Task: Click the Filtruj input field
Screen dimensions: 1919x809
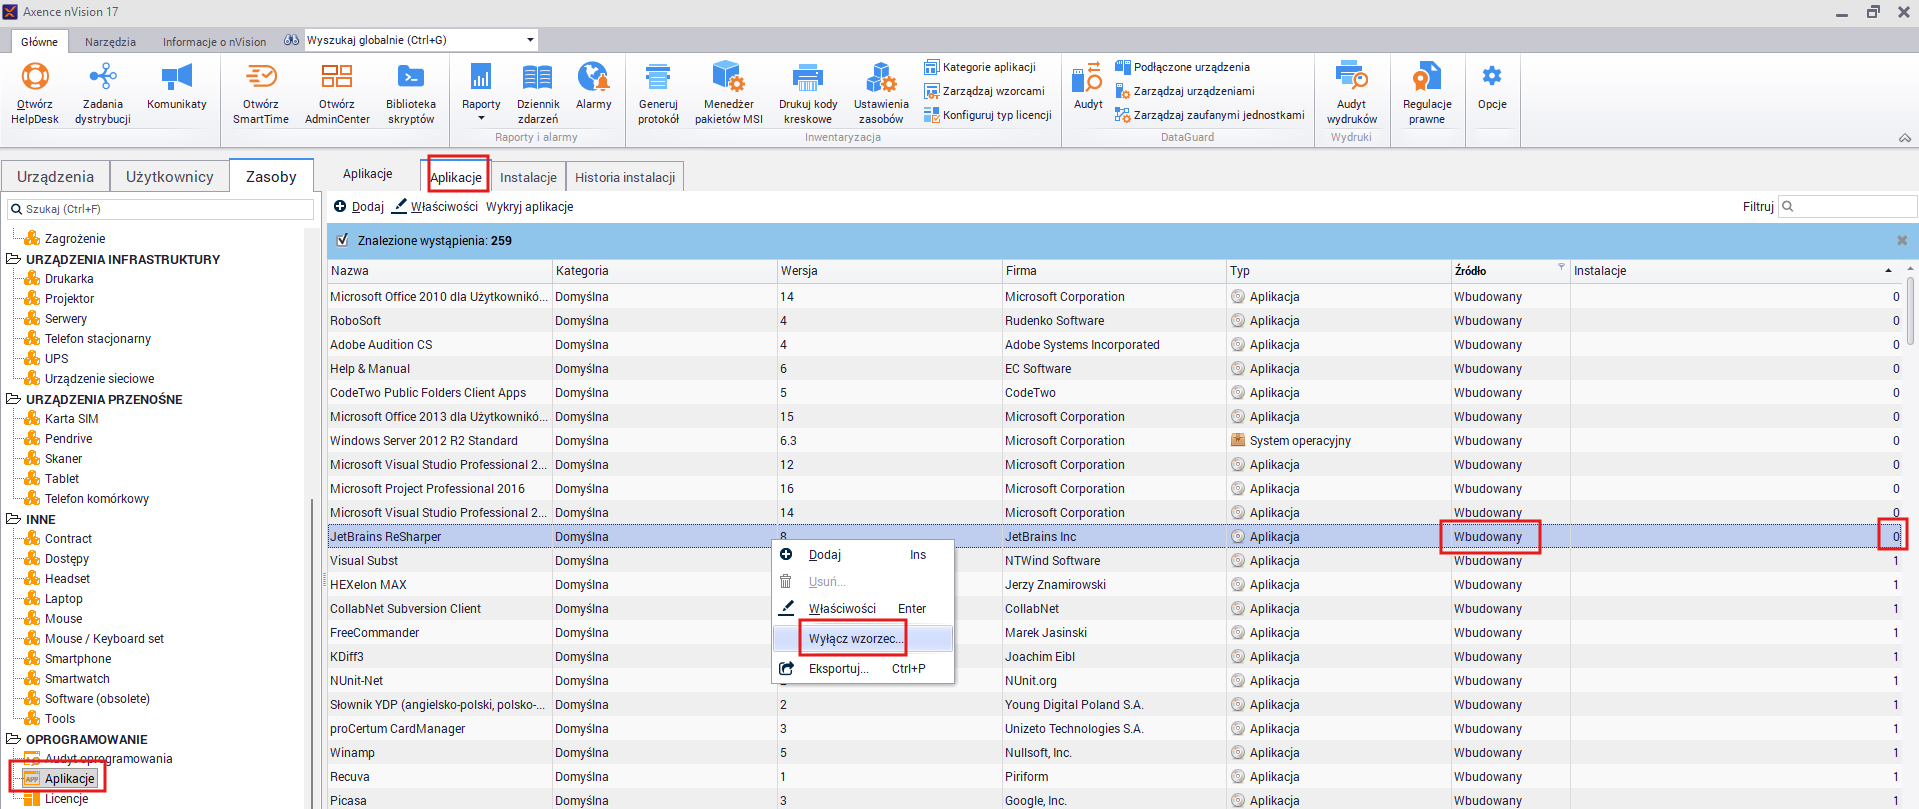Action: click(1848, 207)
